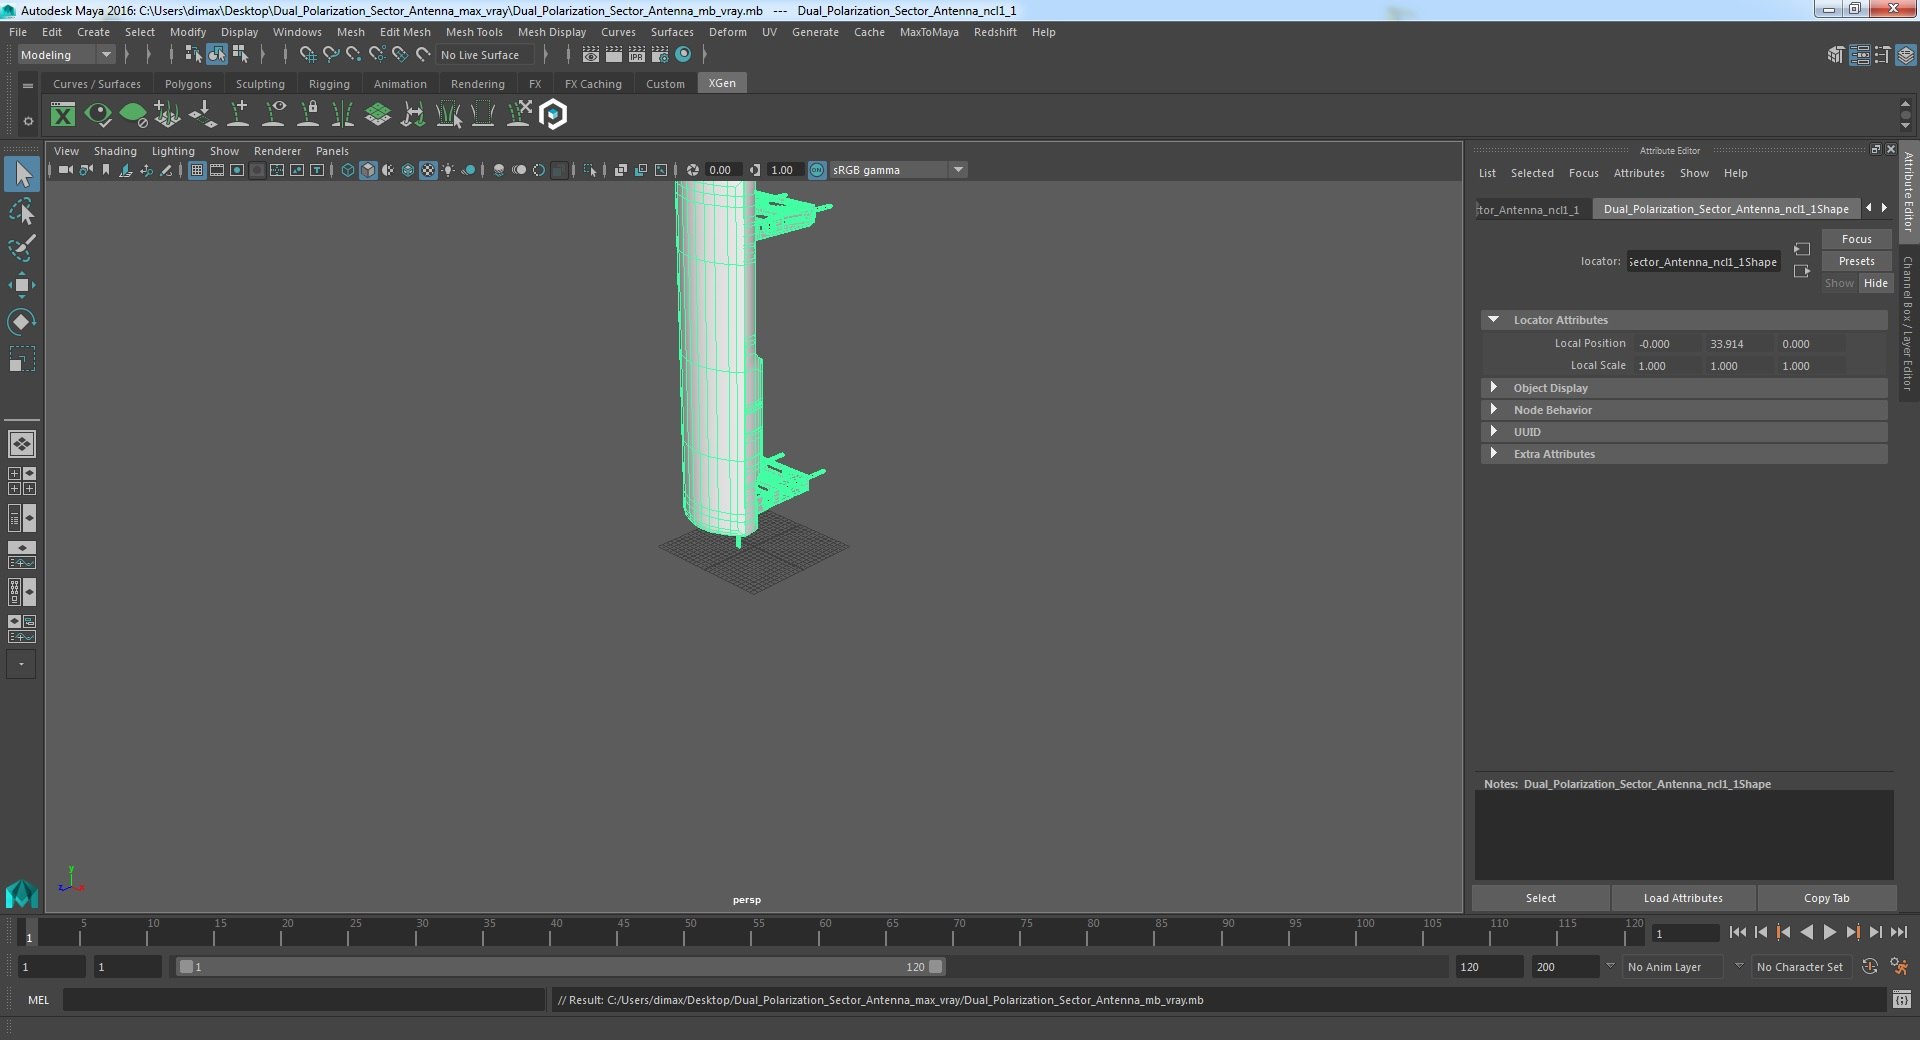Click the viewport Select camera icon
1920x1040 pixels.
[x=65, y=170]
